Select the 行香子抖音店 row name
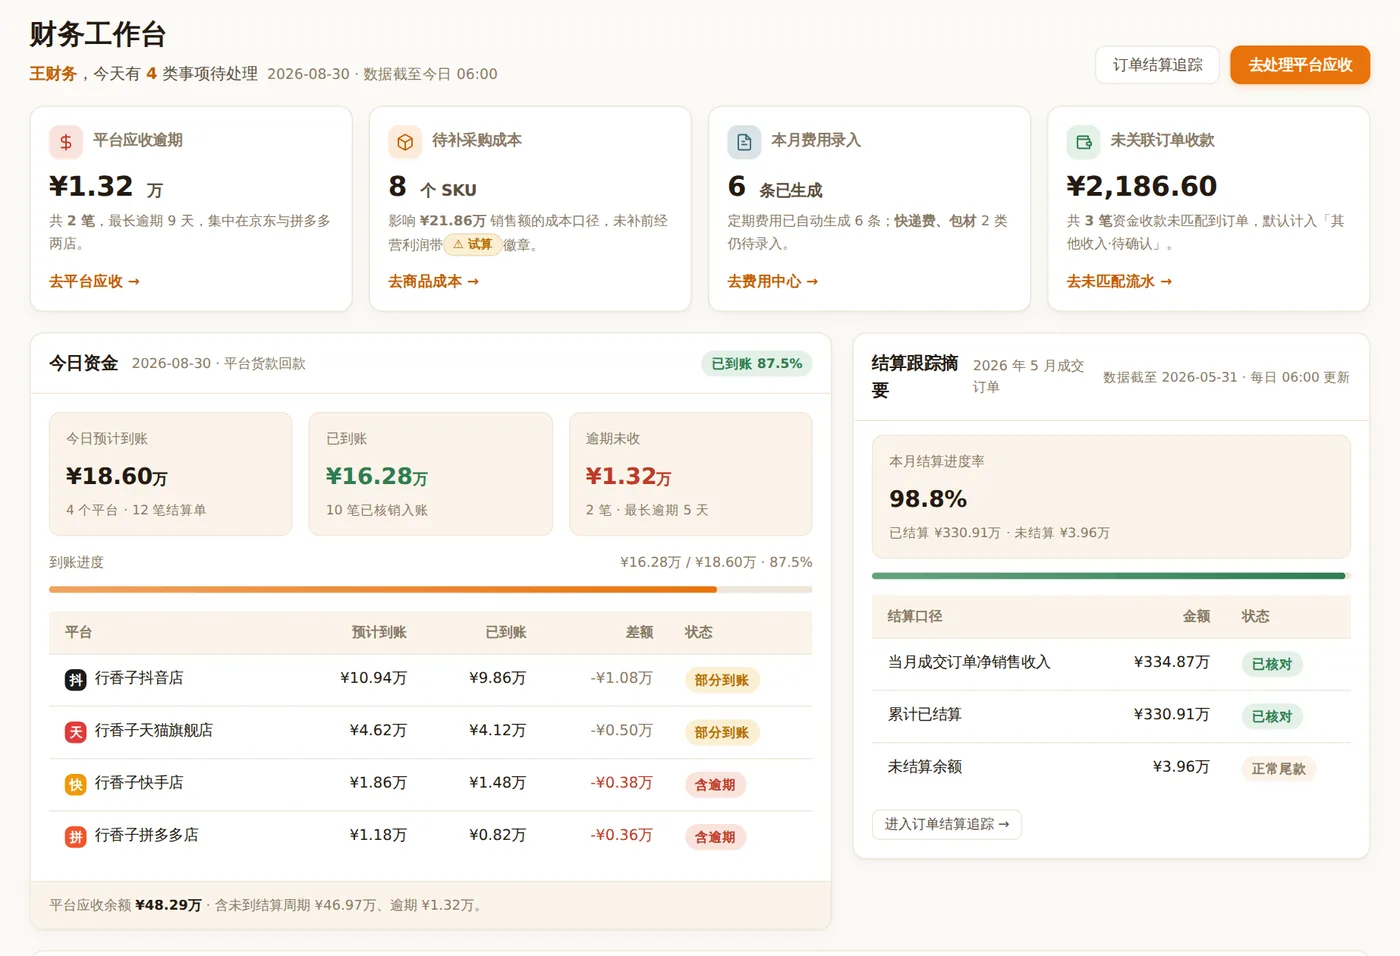The image size is (1400, 956). 139,678
